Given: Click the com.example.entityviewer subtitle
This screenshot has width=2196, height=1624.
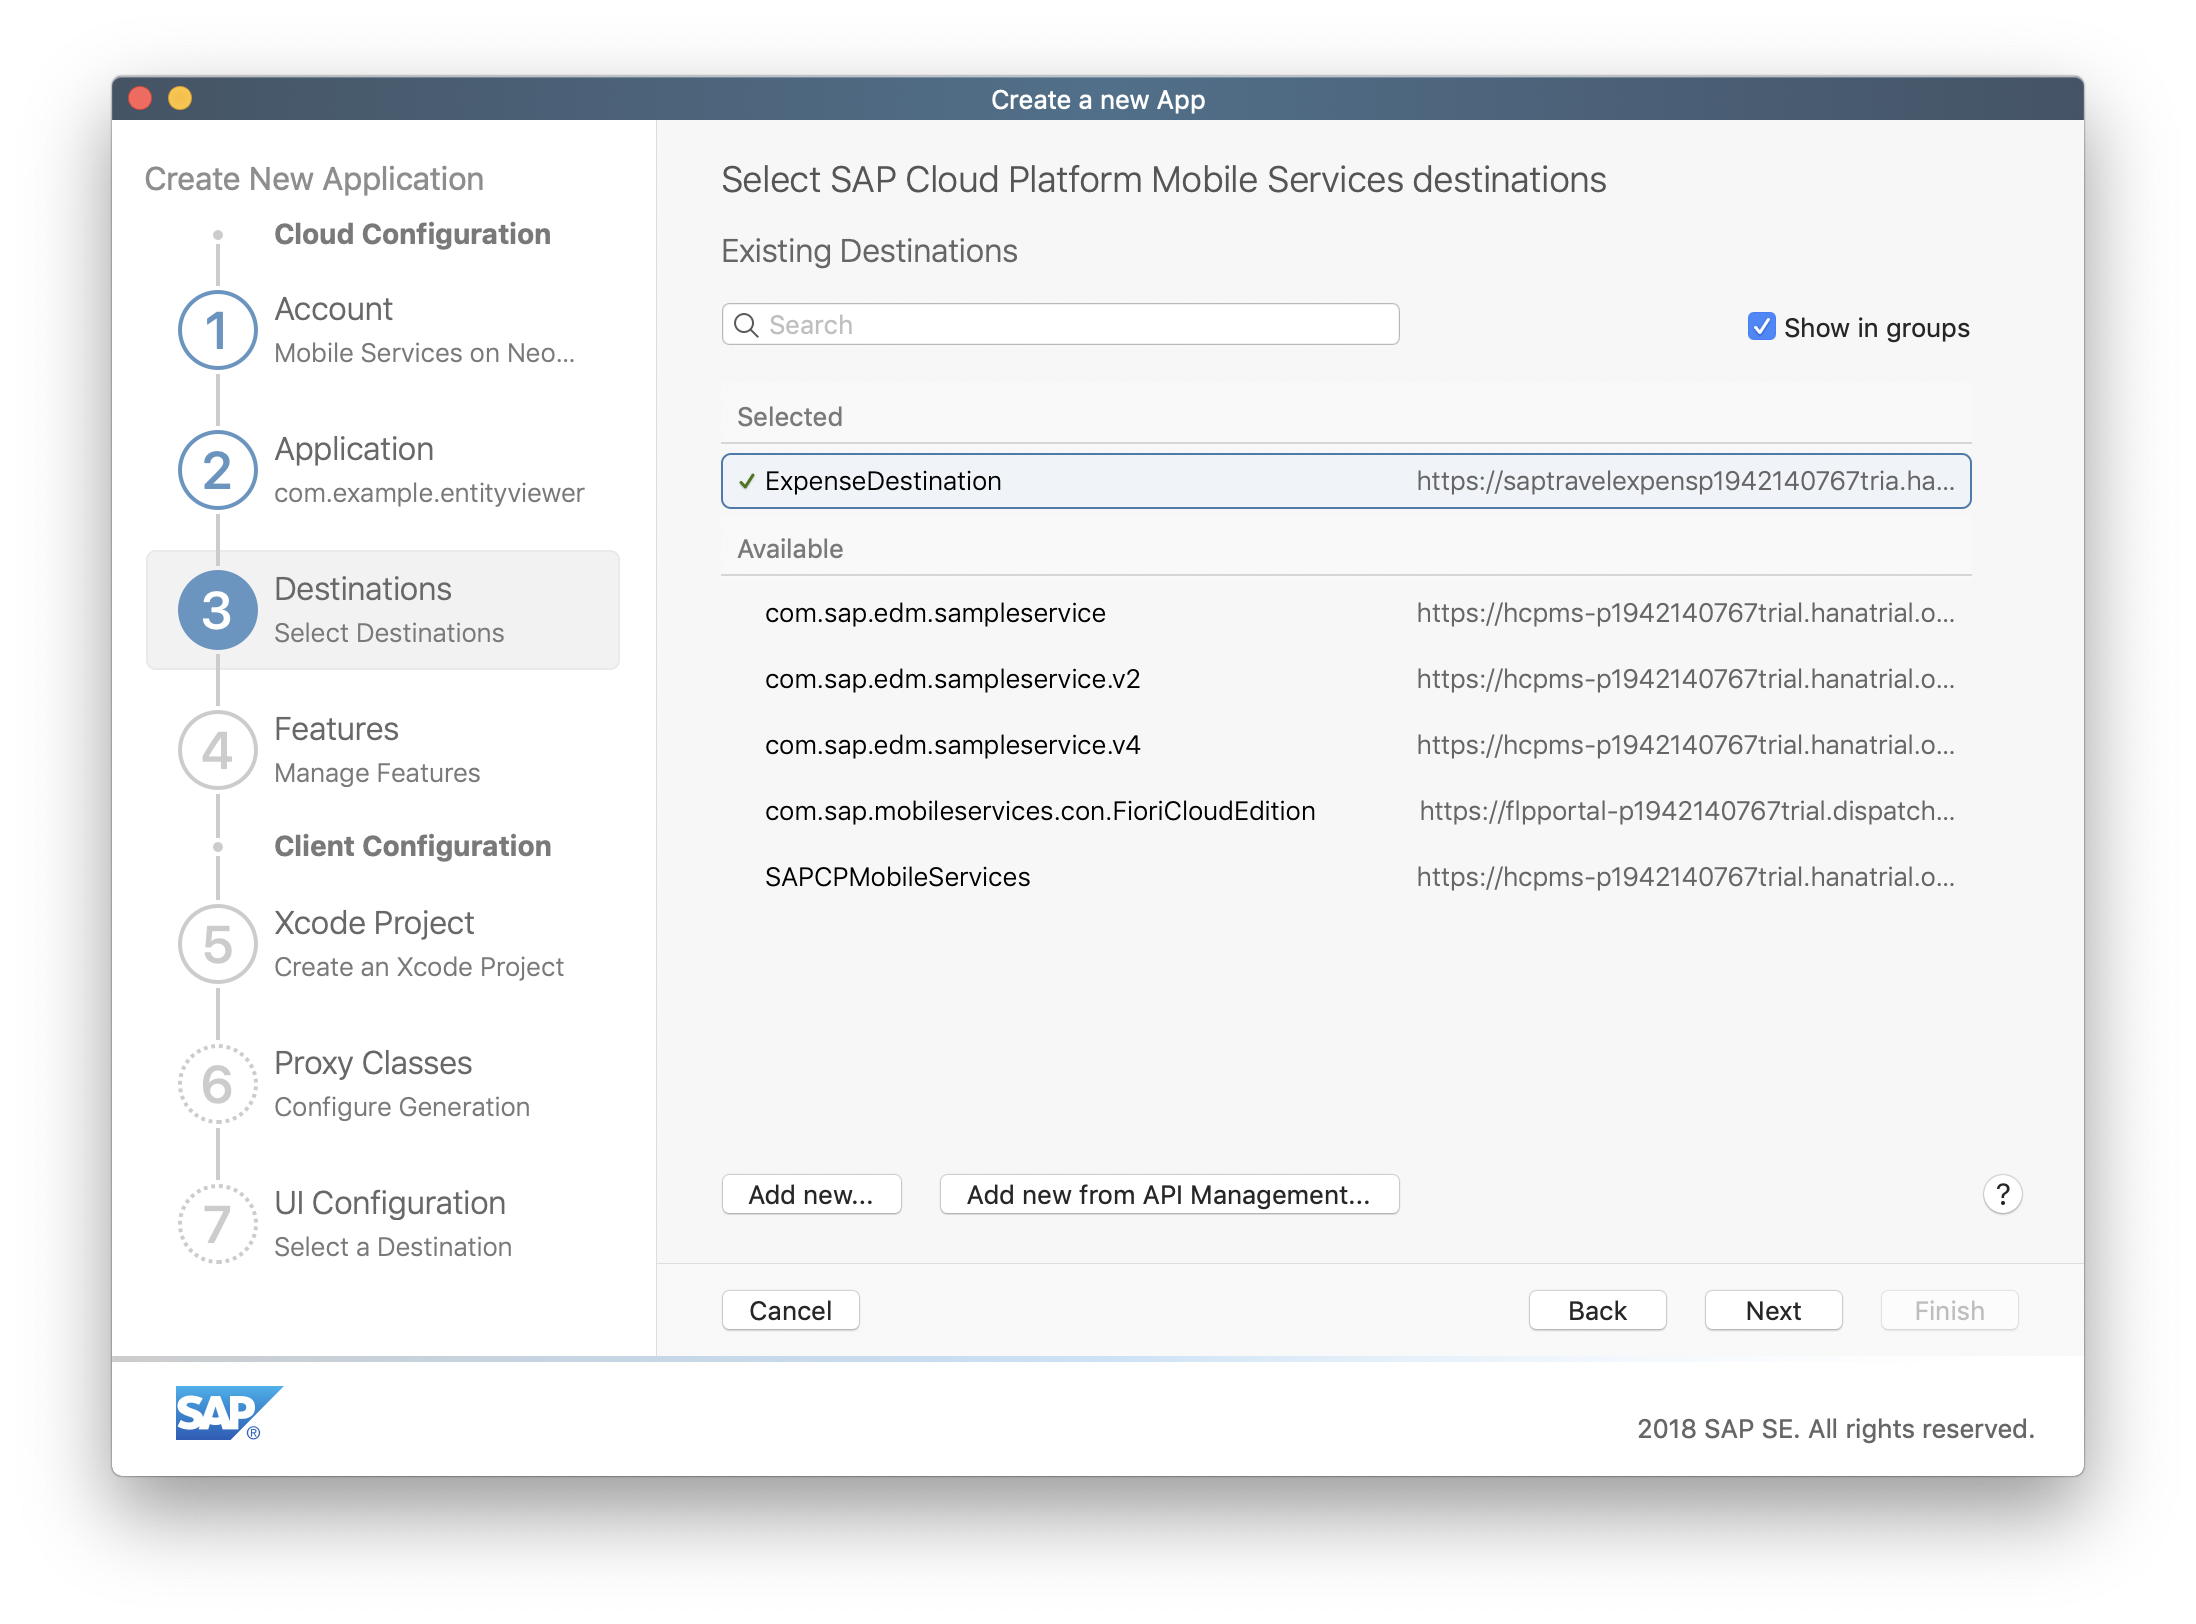Looking at the screenshot, I should [429, 493].
